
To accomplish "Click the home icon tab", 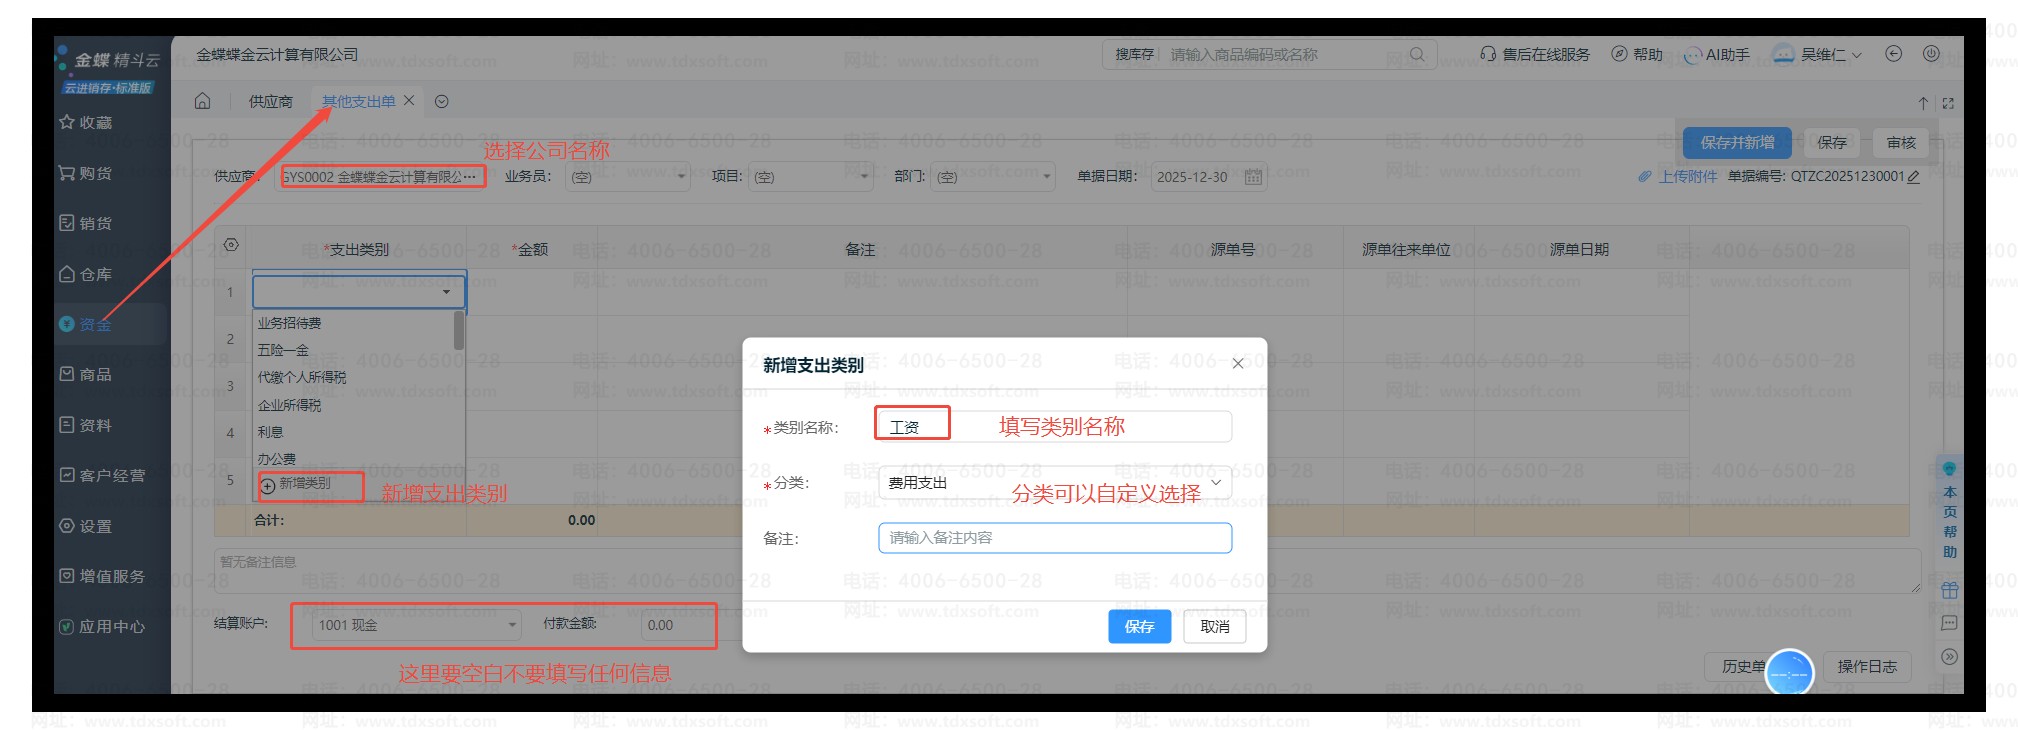I will pyautogui.click(x=202, y=101).
